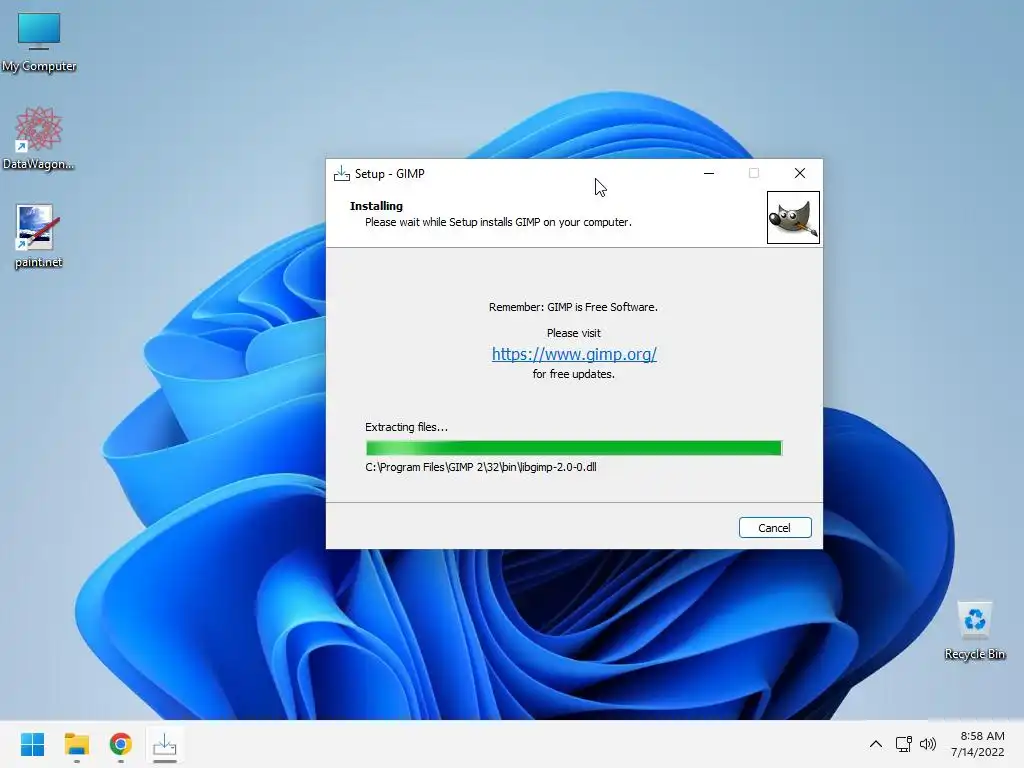
Task: Click the 'for free updates.' text
Action: [x=573, y=374]
